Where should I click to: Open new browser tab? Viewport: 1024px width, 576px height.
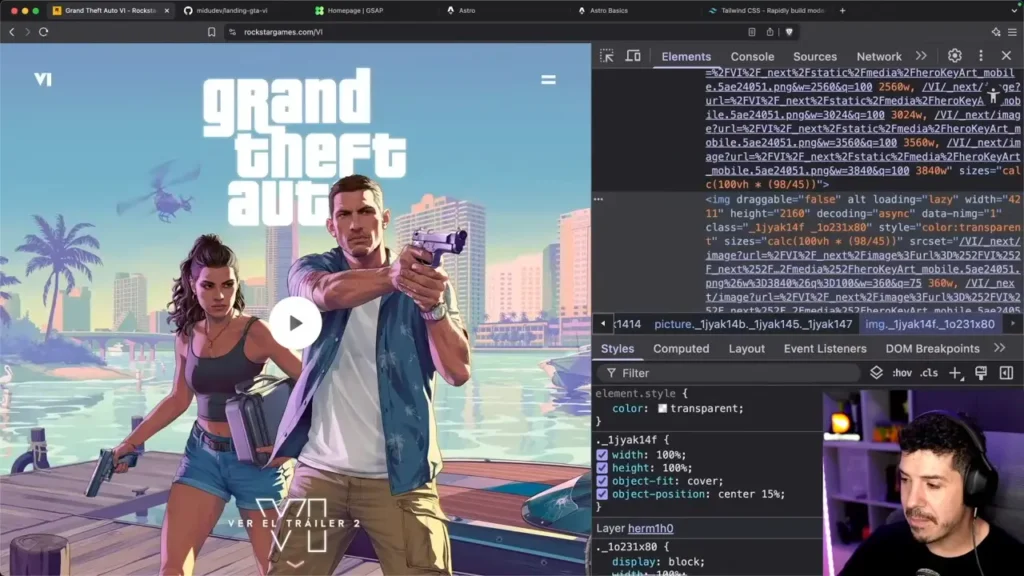pyautogui.click(x=842, y=10)
